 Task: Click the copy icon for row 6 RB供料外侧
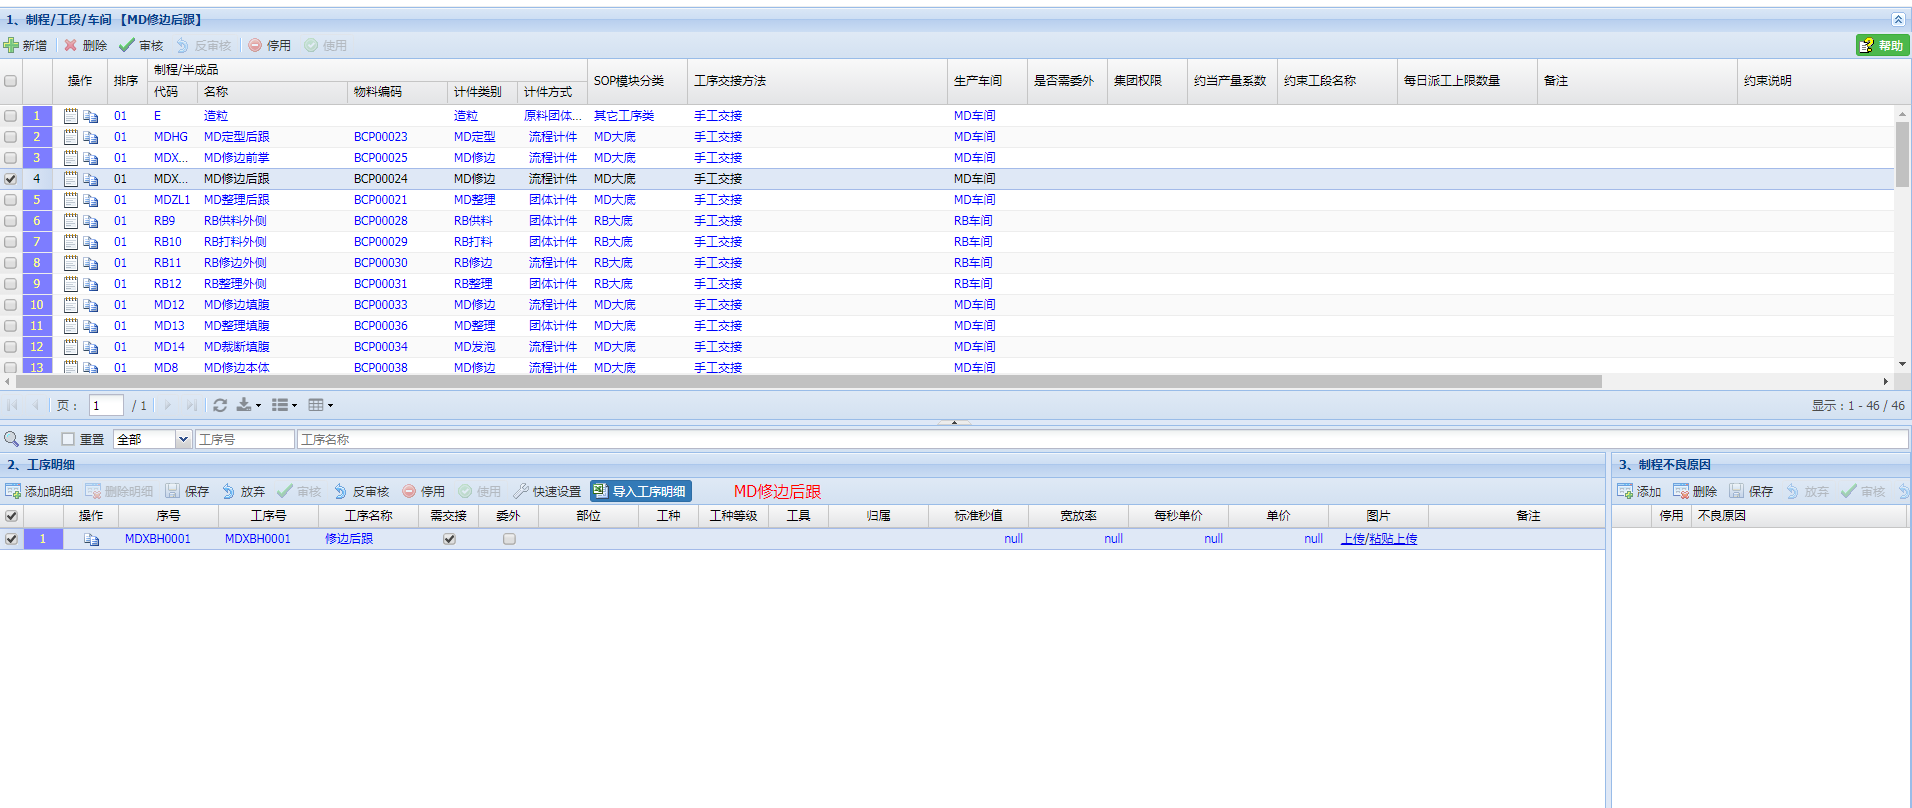(91, 221)
